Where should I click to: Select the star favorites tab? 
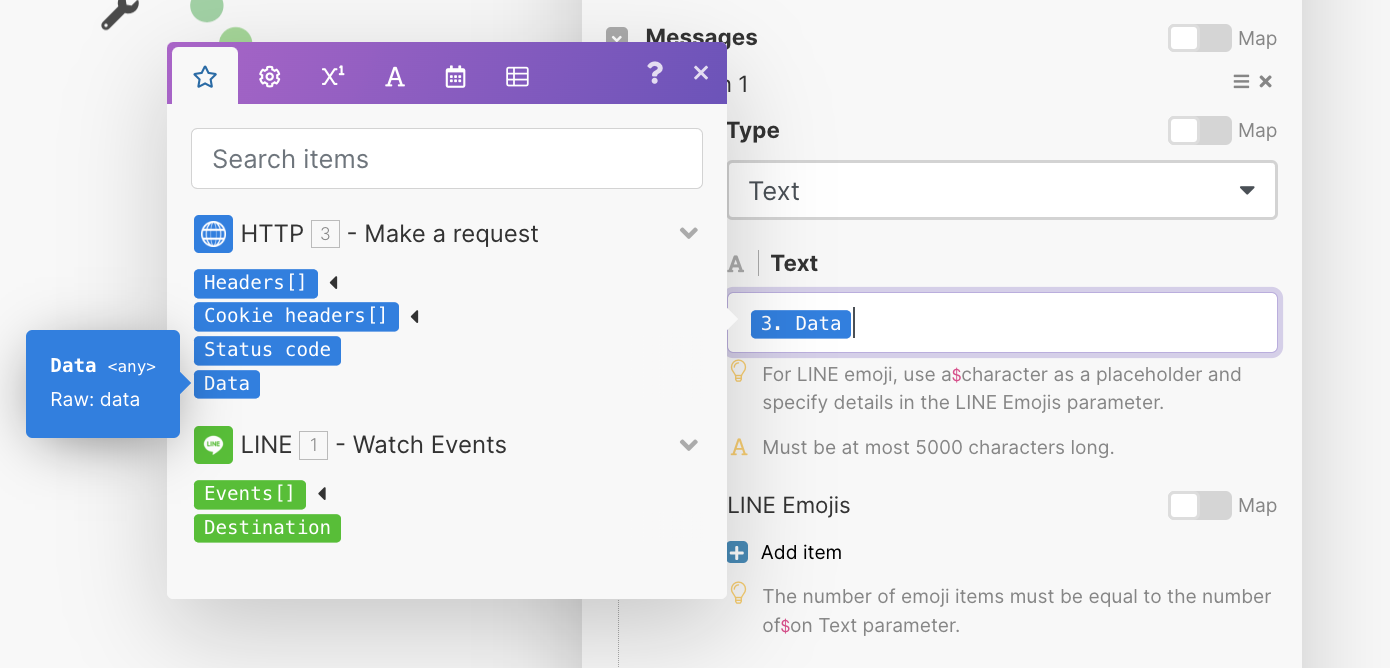(205, 76)
